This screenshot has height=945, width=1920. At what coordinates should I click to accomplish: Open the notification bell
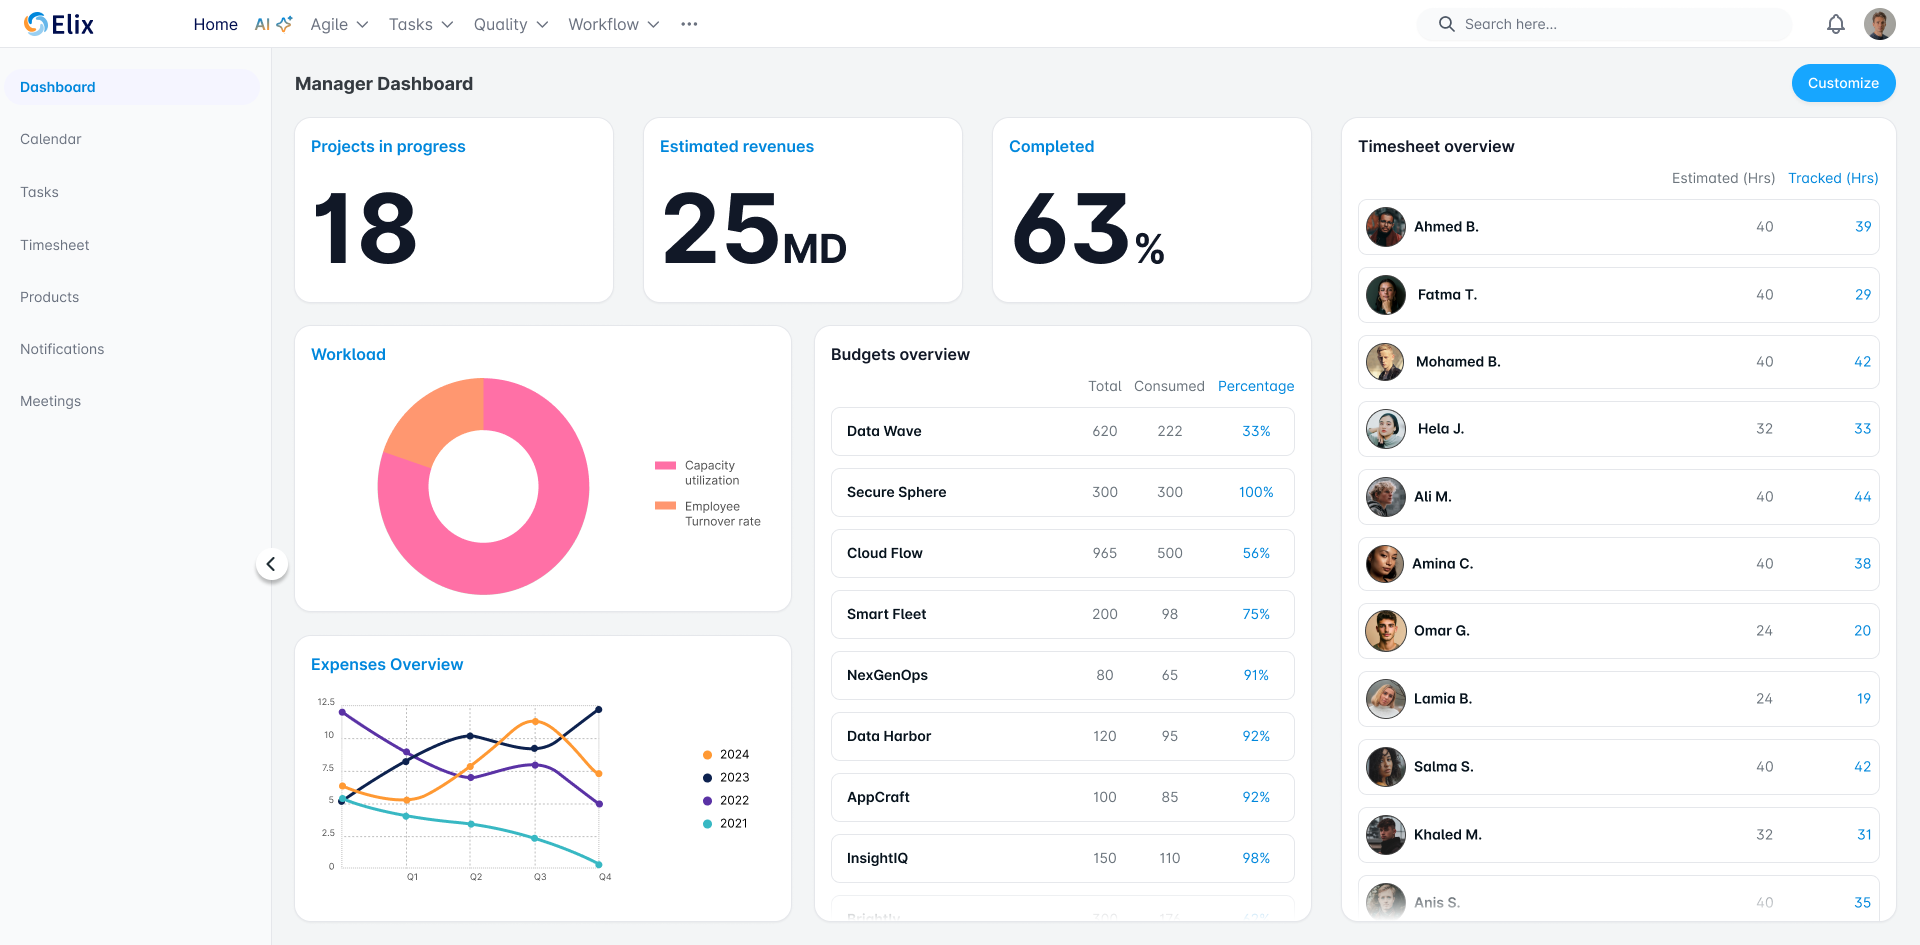pyautogui.click(x=1836, y=24)
